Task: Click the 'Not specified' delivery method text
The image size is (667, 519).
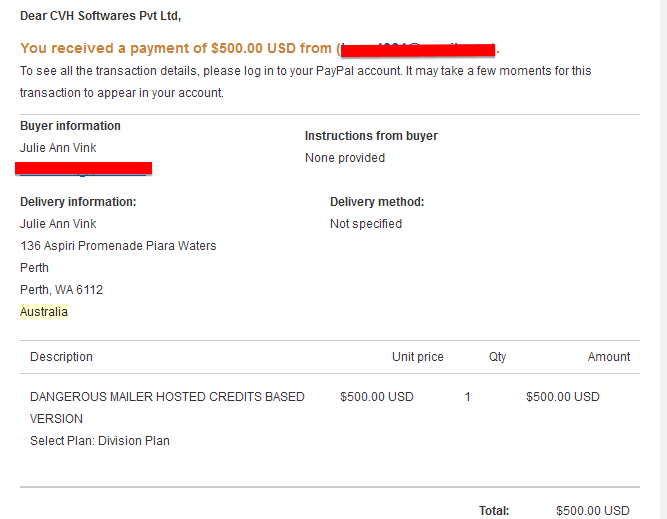Action: click(x=366, y=224)
